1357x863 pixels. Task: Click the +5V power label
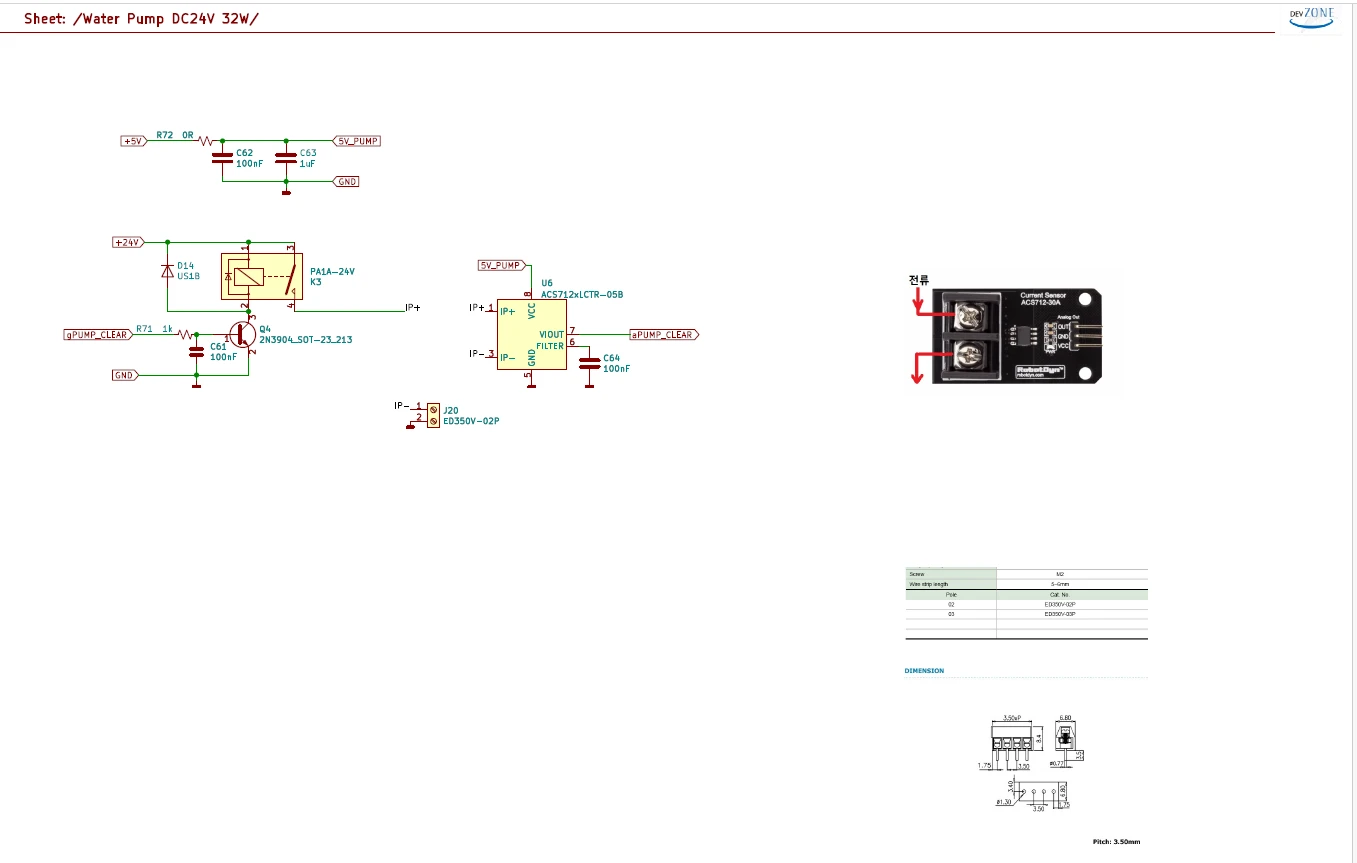[x=134, y=141]
